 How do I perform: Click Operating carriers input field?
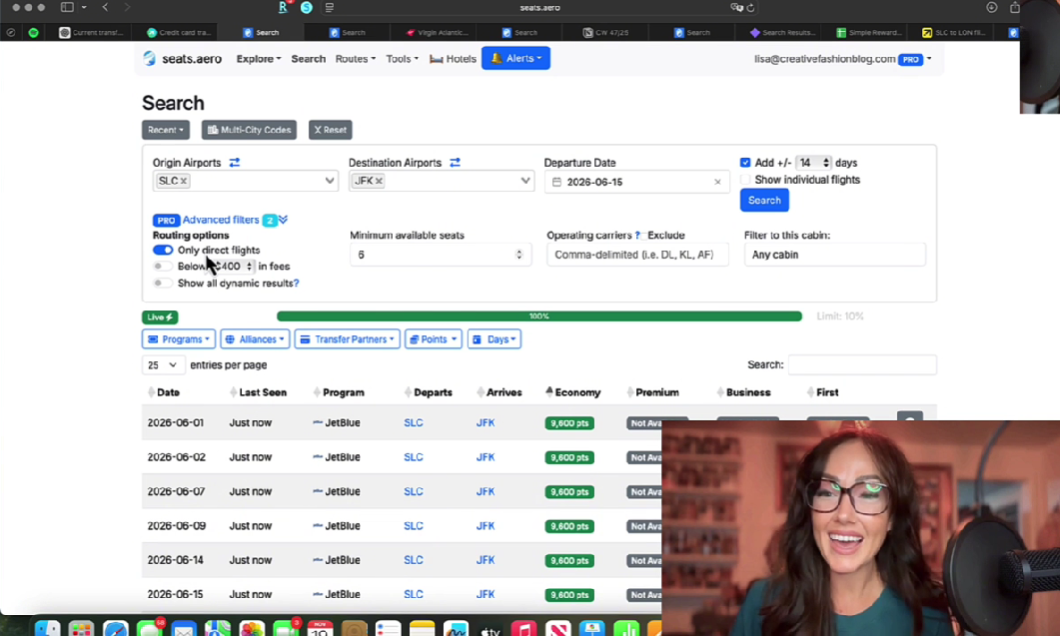click(637, 255)
